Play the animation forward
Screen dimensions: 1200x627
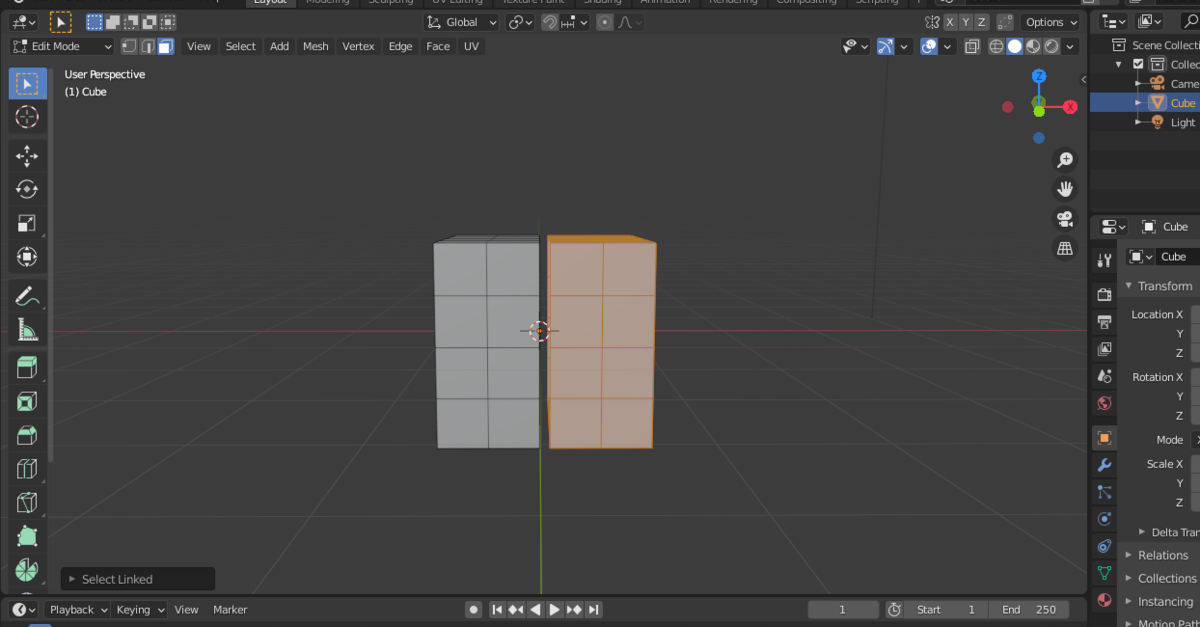point(554,610)
